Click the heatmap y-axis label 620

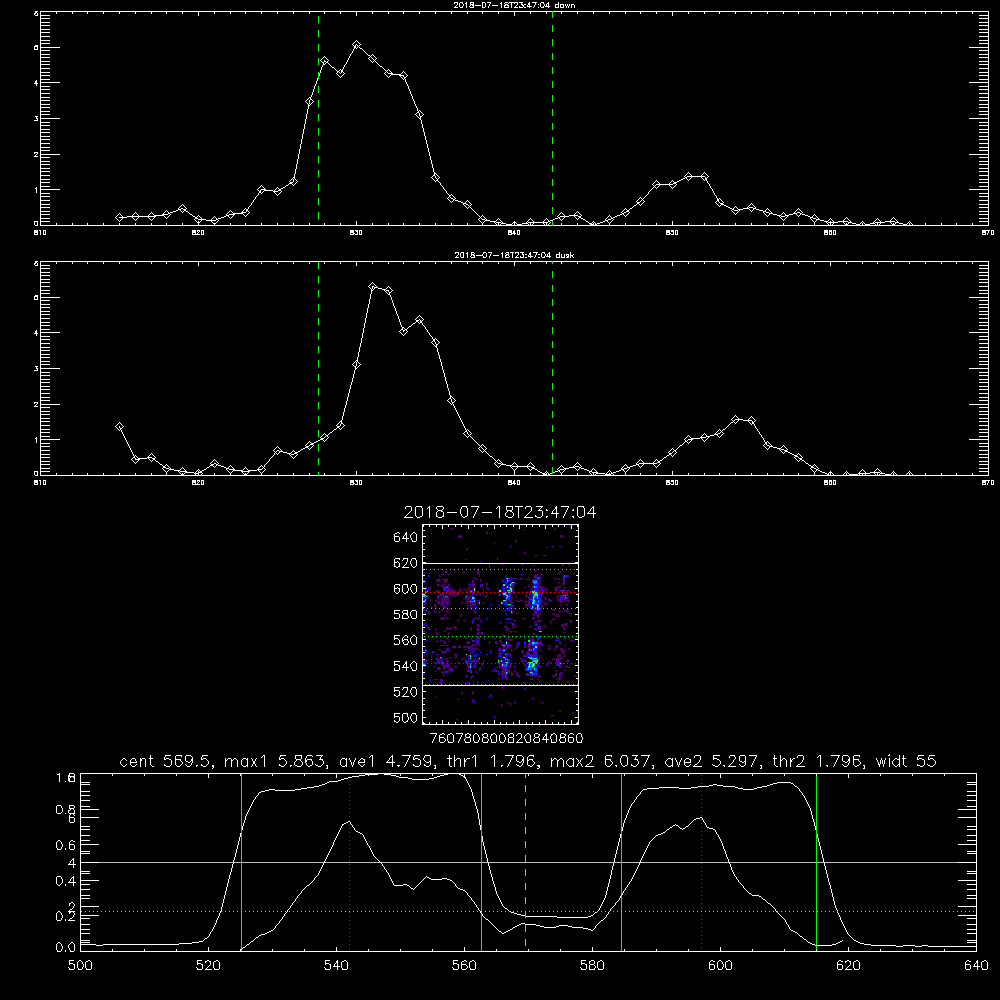406,563
